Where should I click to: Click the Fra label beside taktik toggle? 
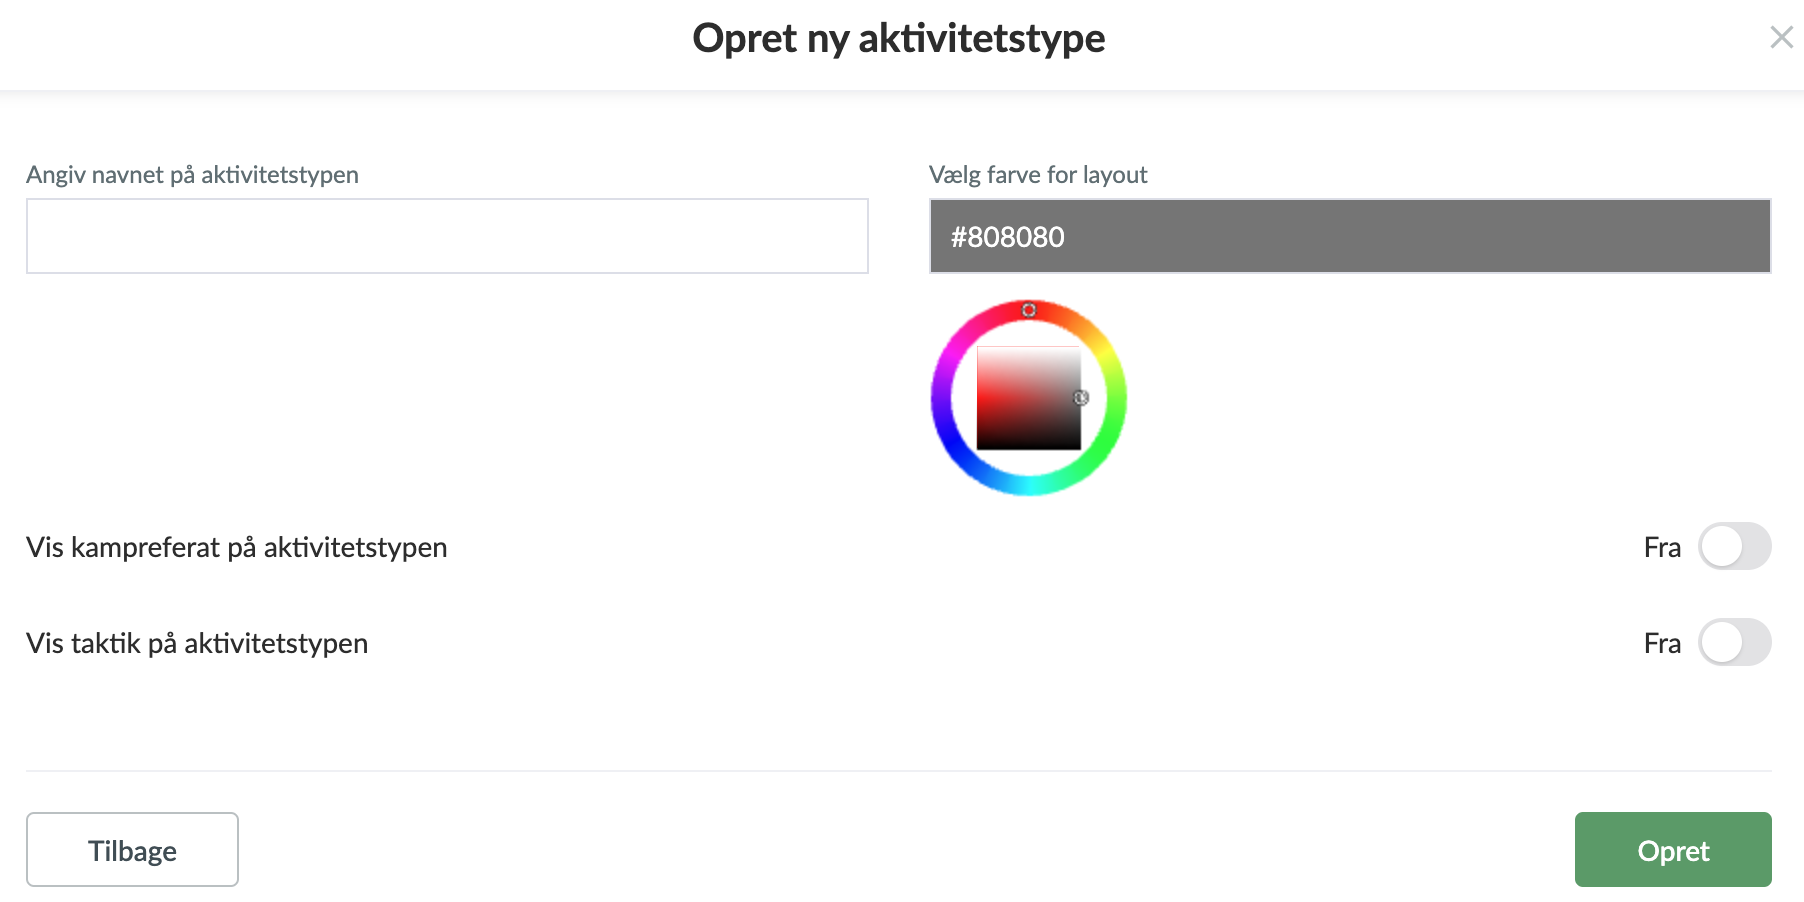tap(1662, 644)
